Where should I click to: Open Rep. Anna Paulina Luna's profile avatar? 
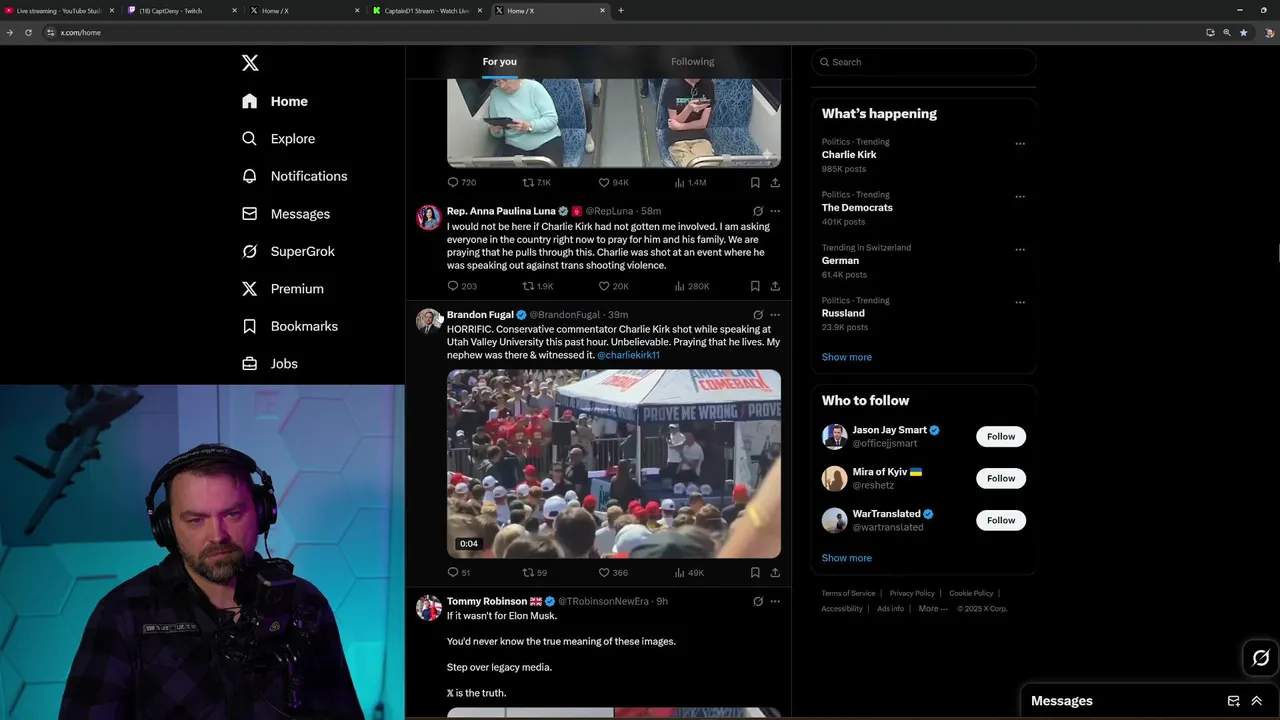coord(429,218)
